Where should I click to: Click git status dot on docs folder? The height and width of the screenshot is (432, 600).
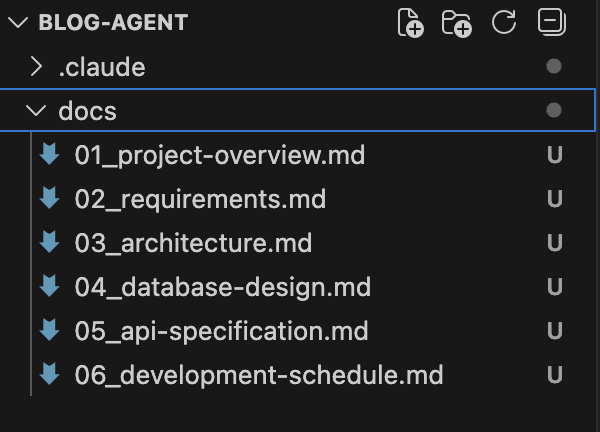tap(554, 111)
